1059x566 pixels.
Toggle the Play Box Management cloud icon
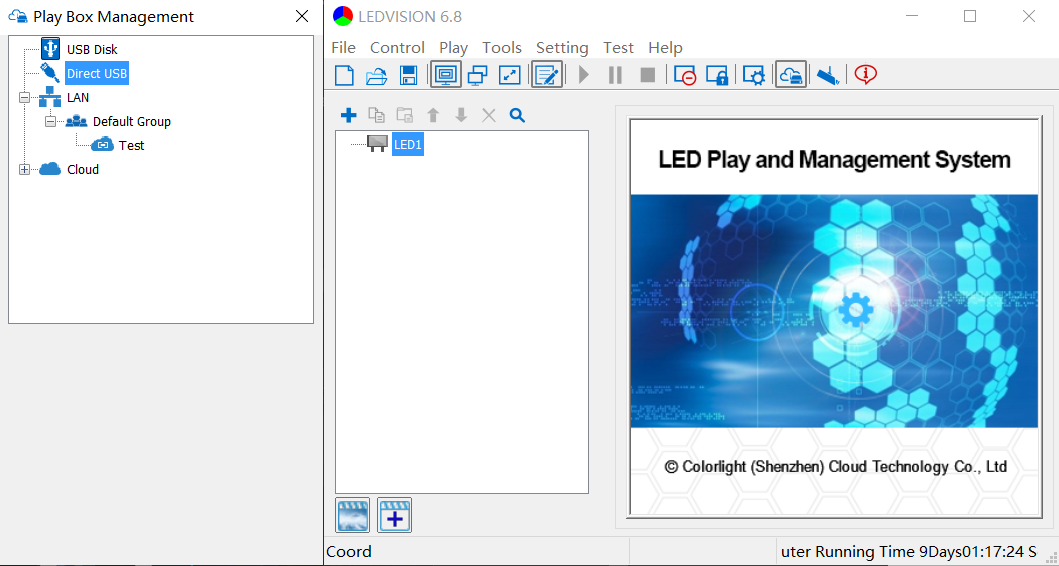pyautogui.click(x=791, y=75)
